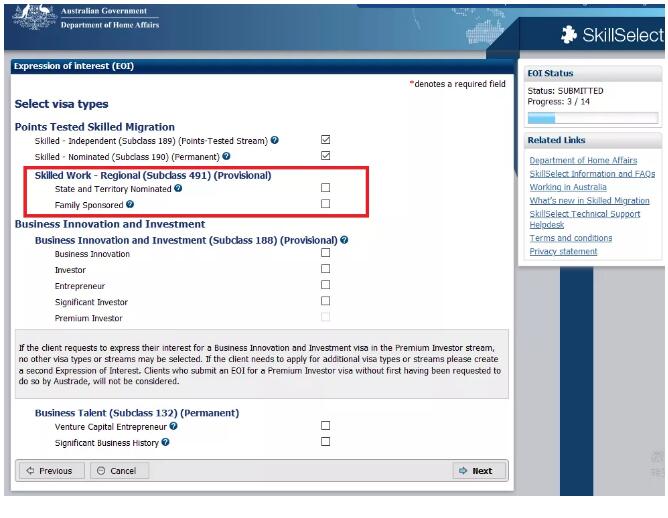Image resolution: width=668 pixels, height=518 pixels.
Task: Click the EOI progress bar
Action: (591, 118)
